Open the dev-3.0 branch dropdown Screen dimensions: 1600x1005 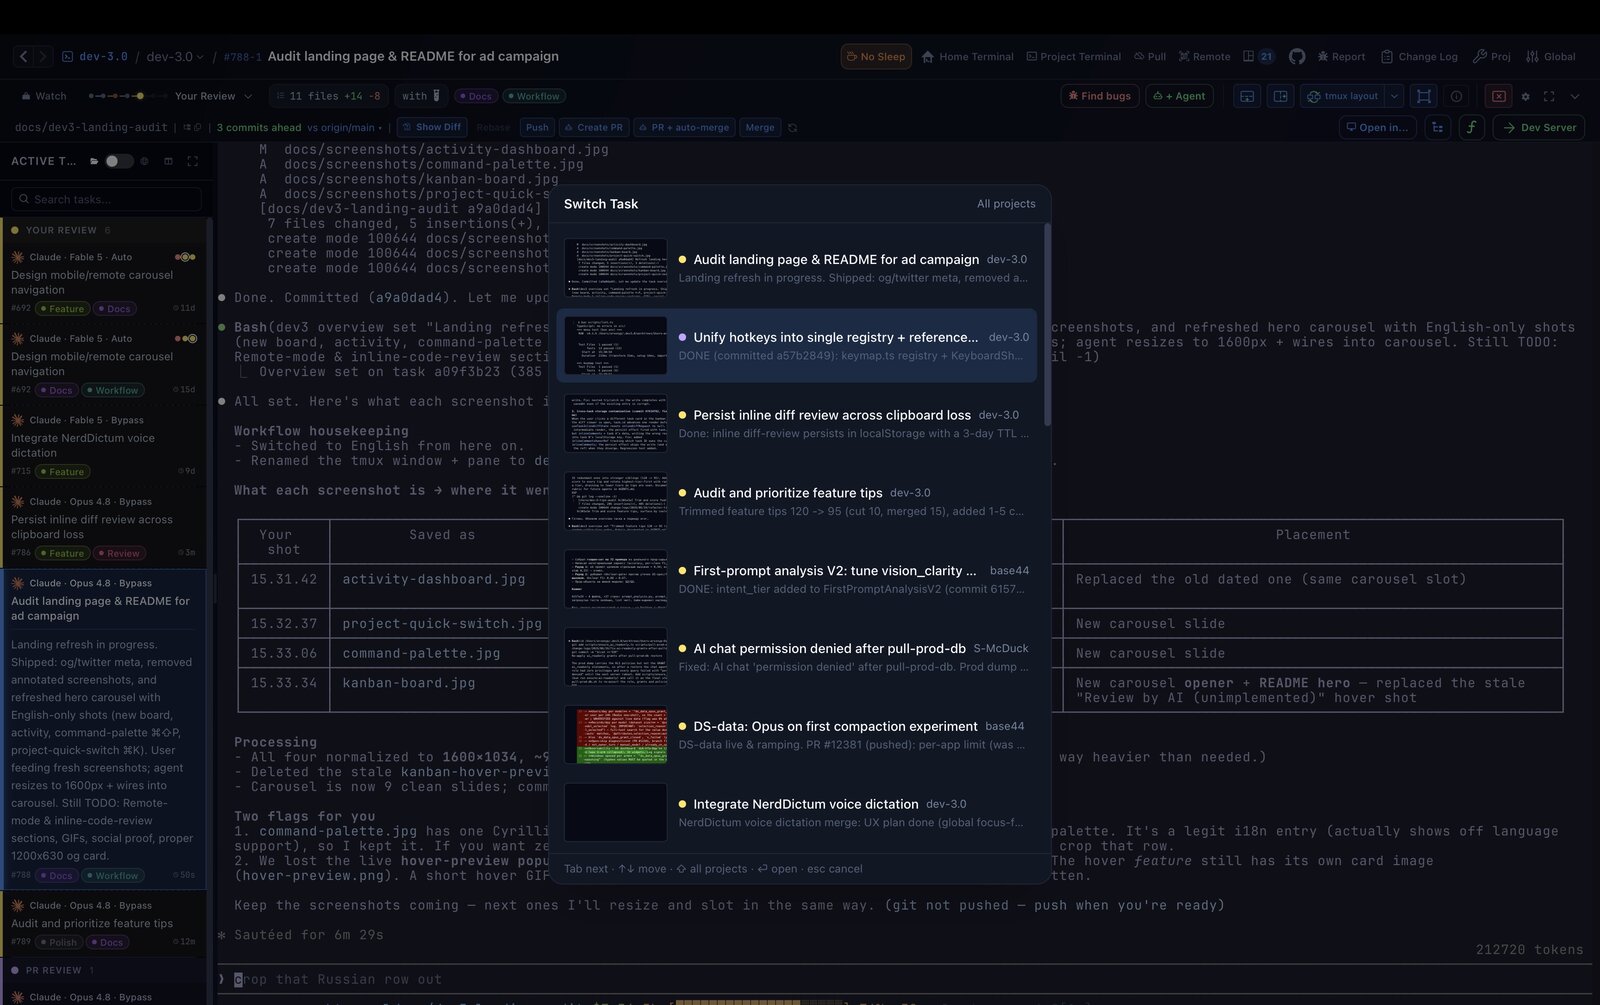[x=175, y=57]
